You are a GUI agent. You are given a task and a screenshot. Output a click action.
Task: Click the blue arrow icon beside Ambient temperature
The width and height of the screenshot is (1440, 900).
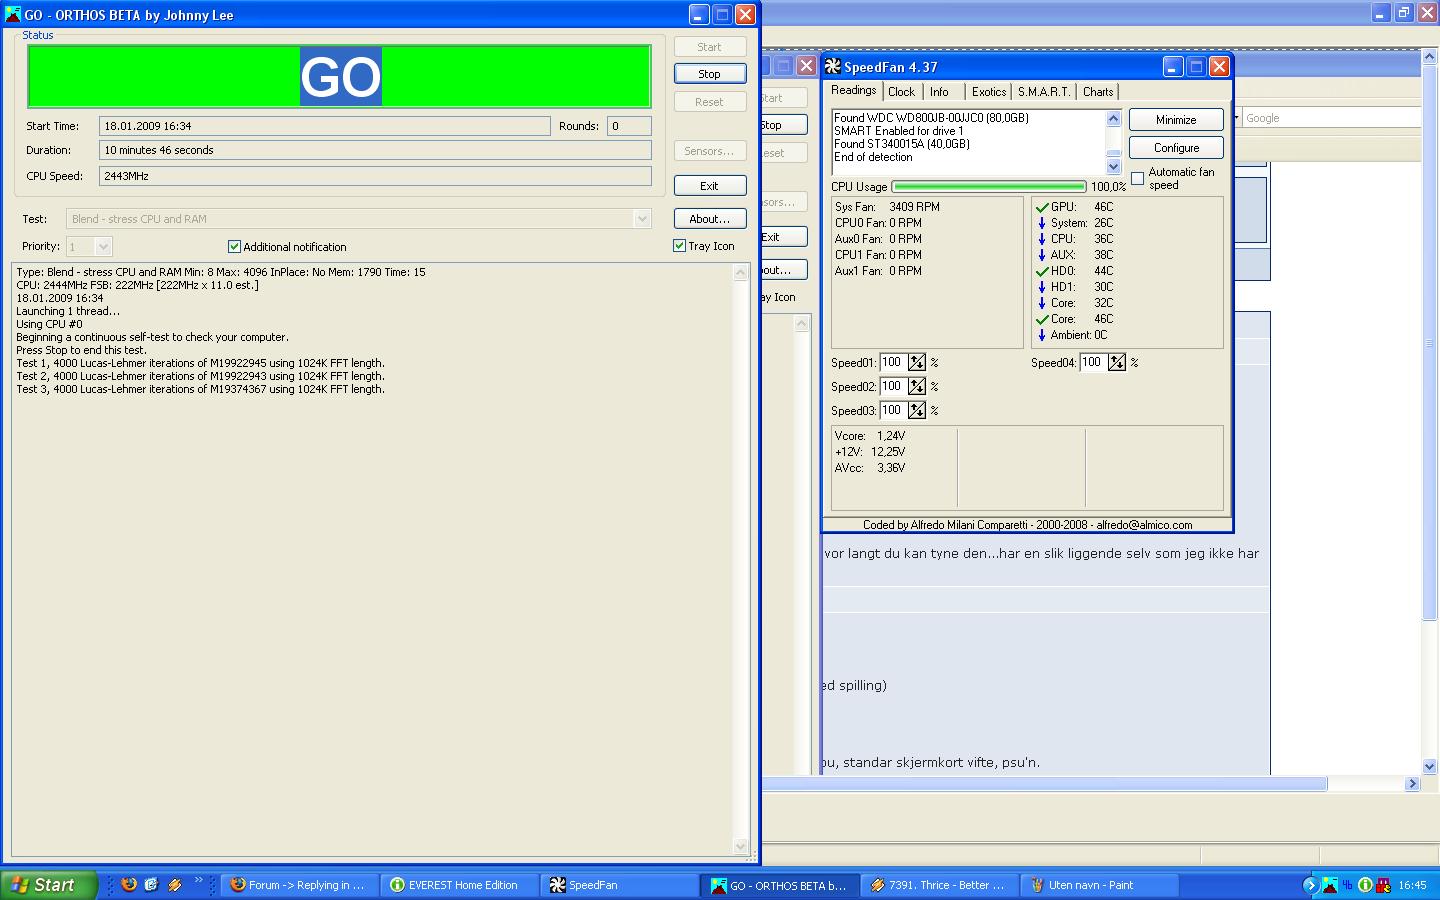click(1042, 335)
